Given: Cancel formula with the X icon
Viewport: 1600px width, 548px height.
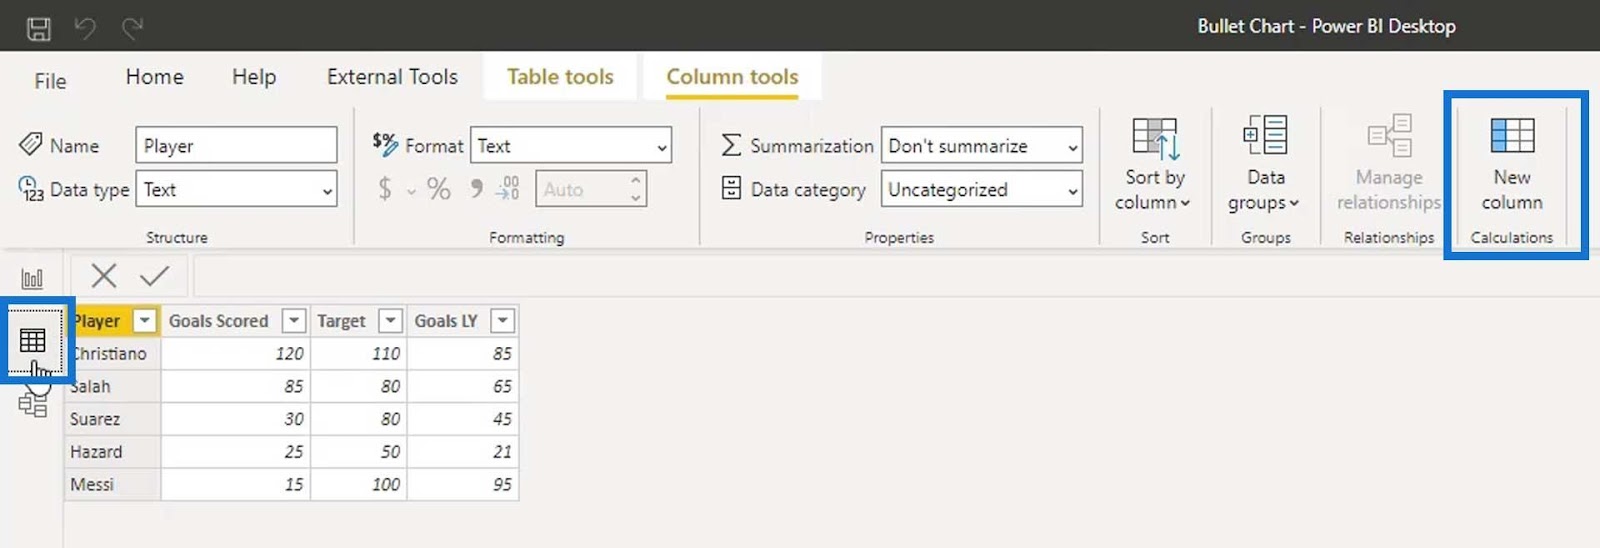Looking at the screenshot, I should point(104,275).
